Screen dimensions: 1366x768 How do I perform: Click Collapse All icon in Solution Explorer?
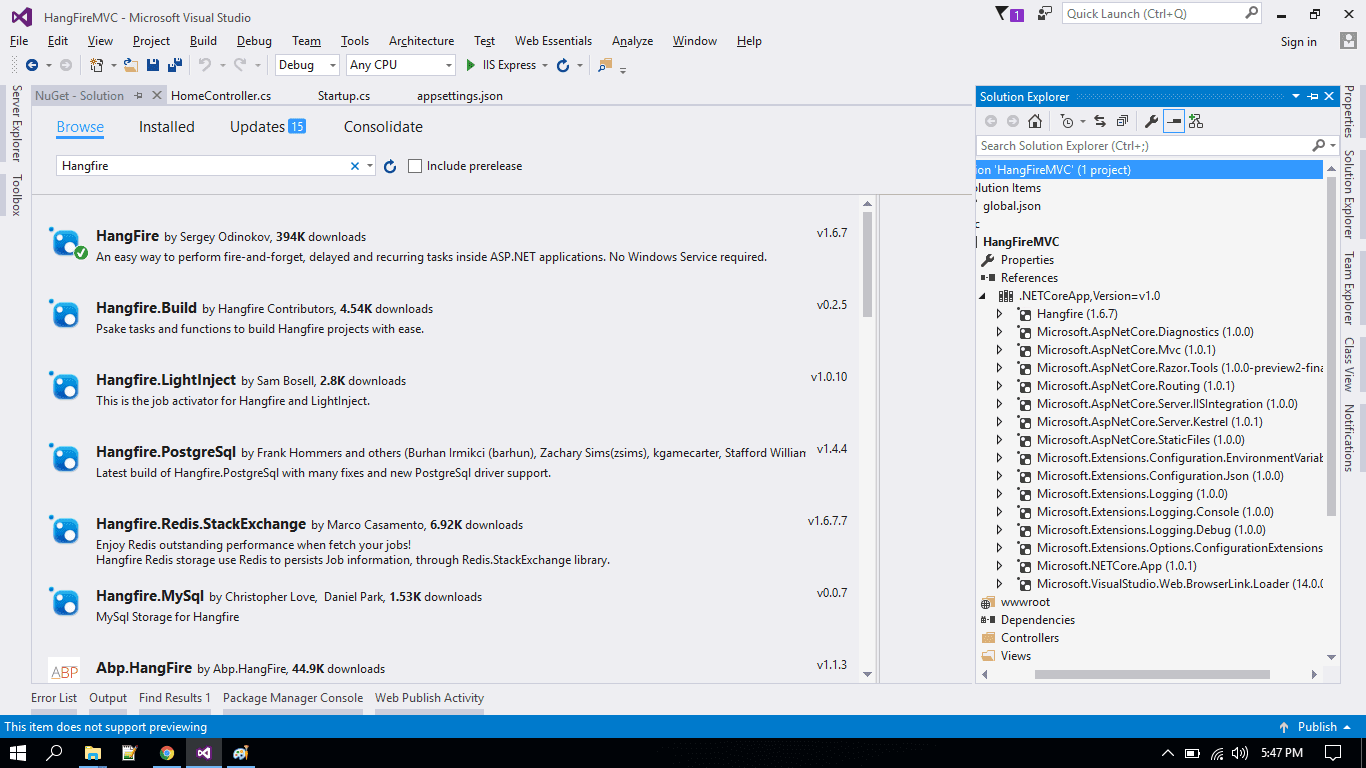[x=1122, y=121]
